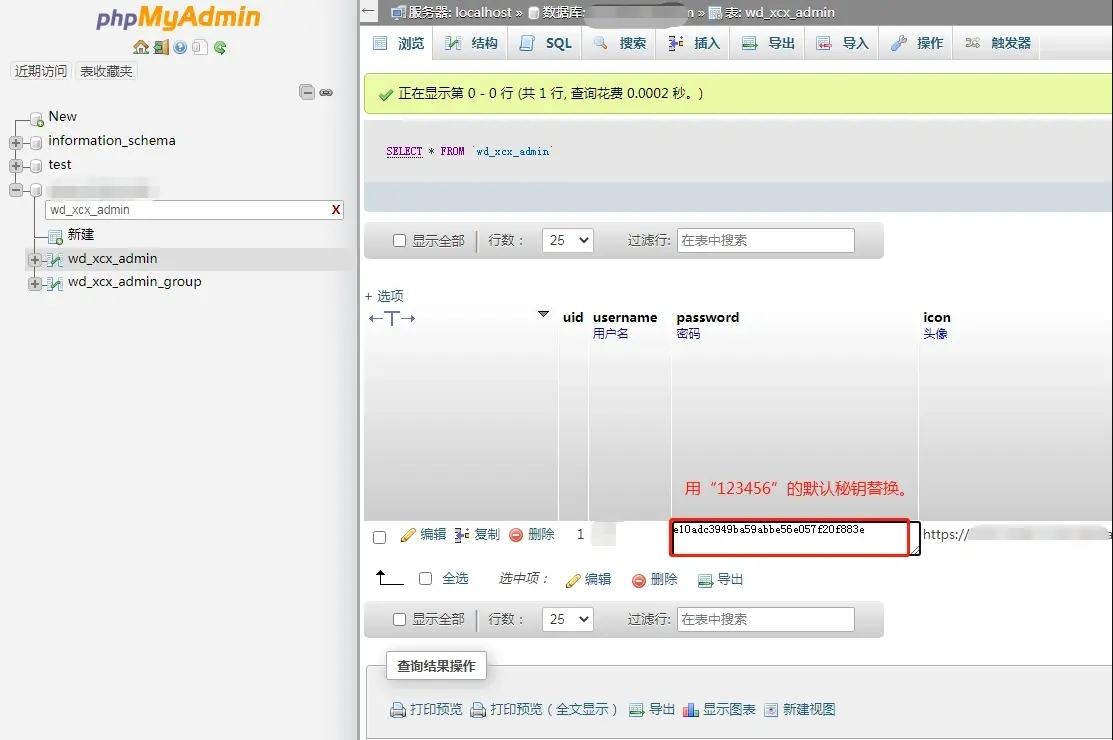Expand the information_schema database tree node
Screen dimensions: 1113x740
16,141
